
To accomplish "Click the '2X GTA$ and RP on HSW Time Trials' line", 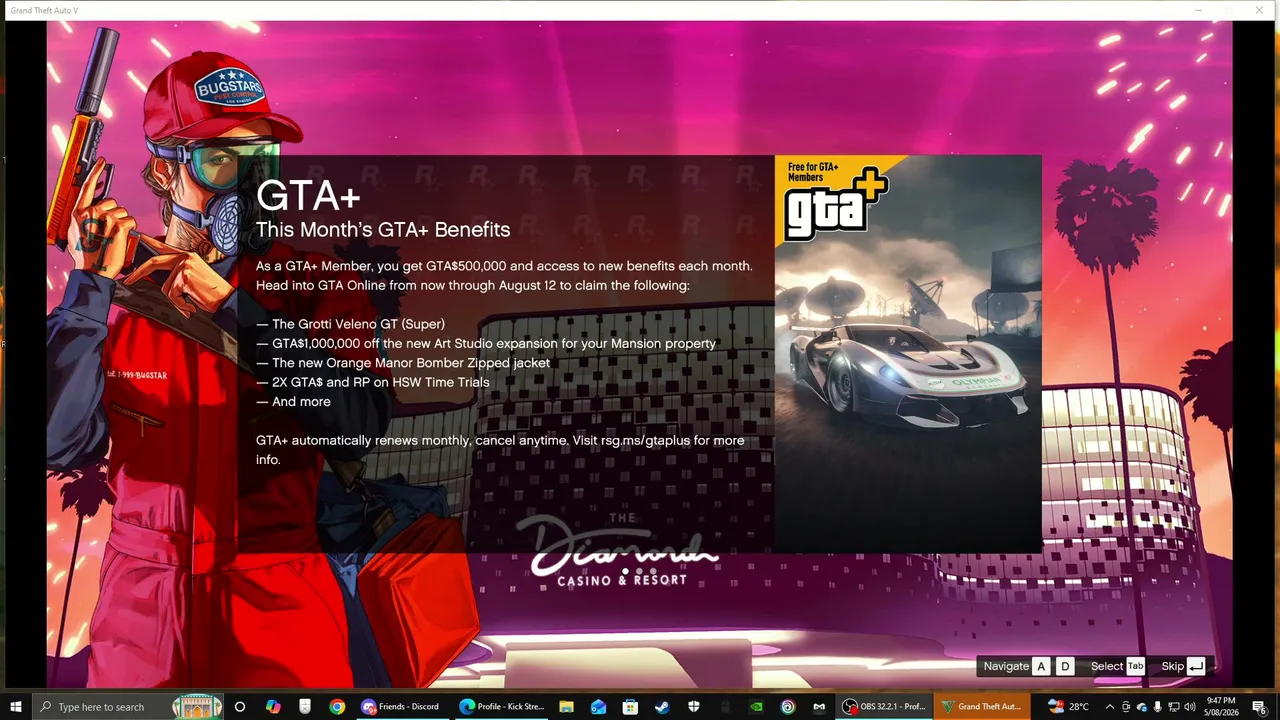I will (x=373, y=382).
